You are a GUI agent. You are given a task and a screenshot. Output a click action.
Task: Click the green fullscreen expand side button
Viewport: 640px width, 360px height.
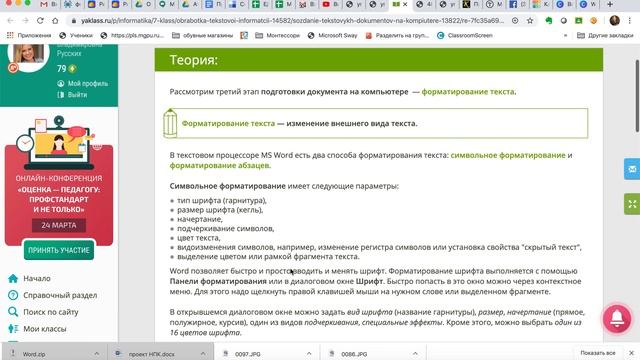pyautogui.click(x=632, y=204)
